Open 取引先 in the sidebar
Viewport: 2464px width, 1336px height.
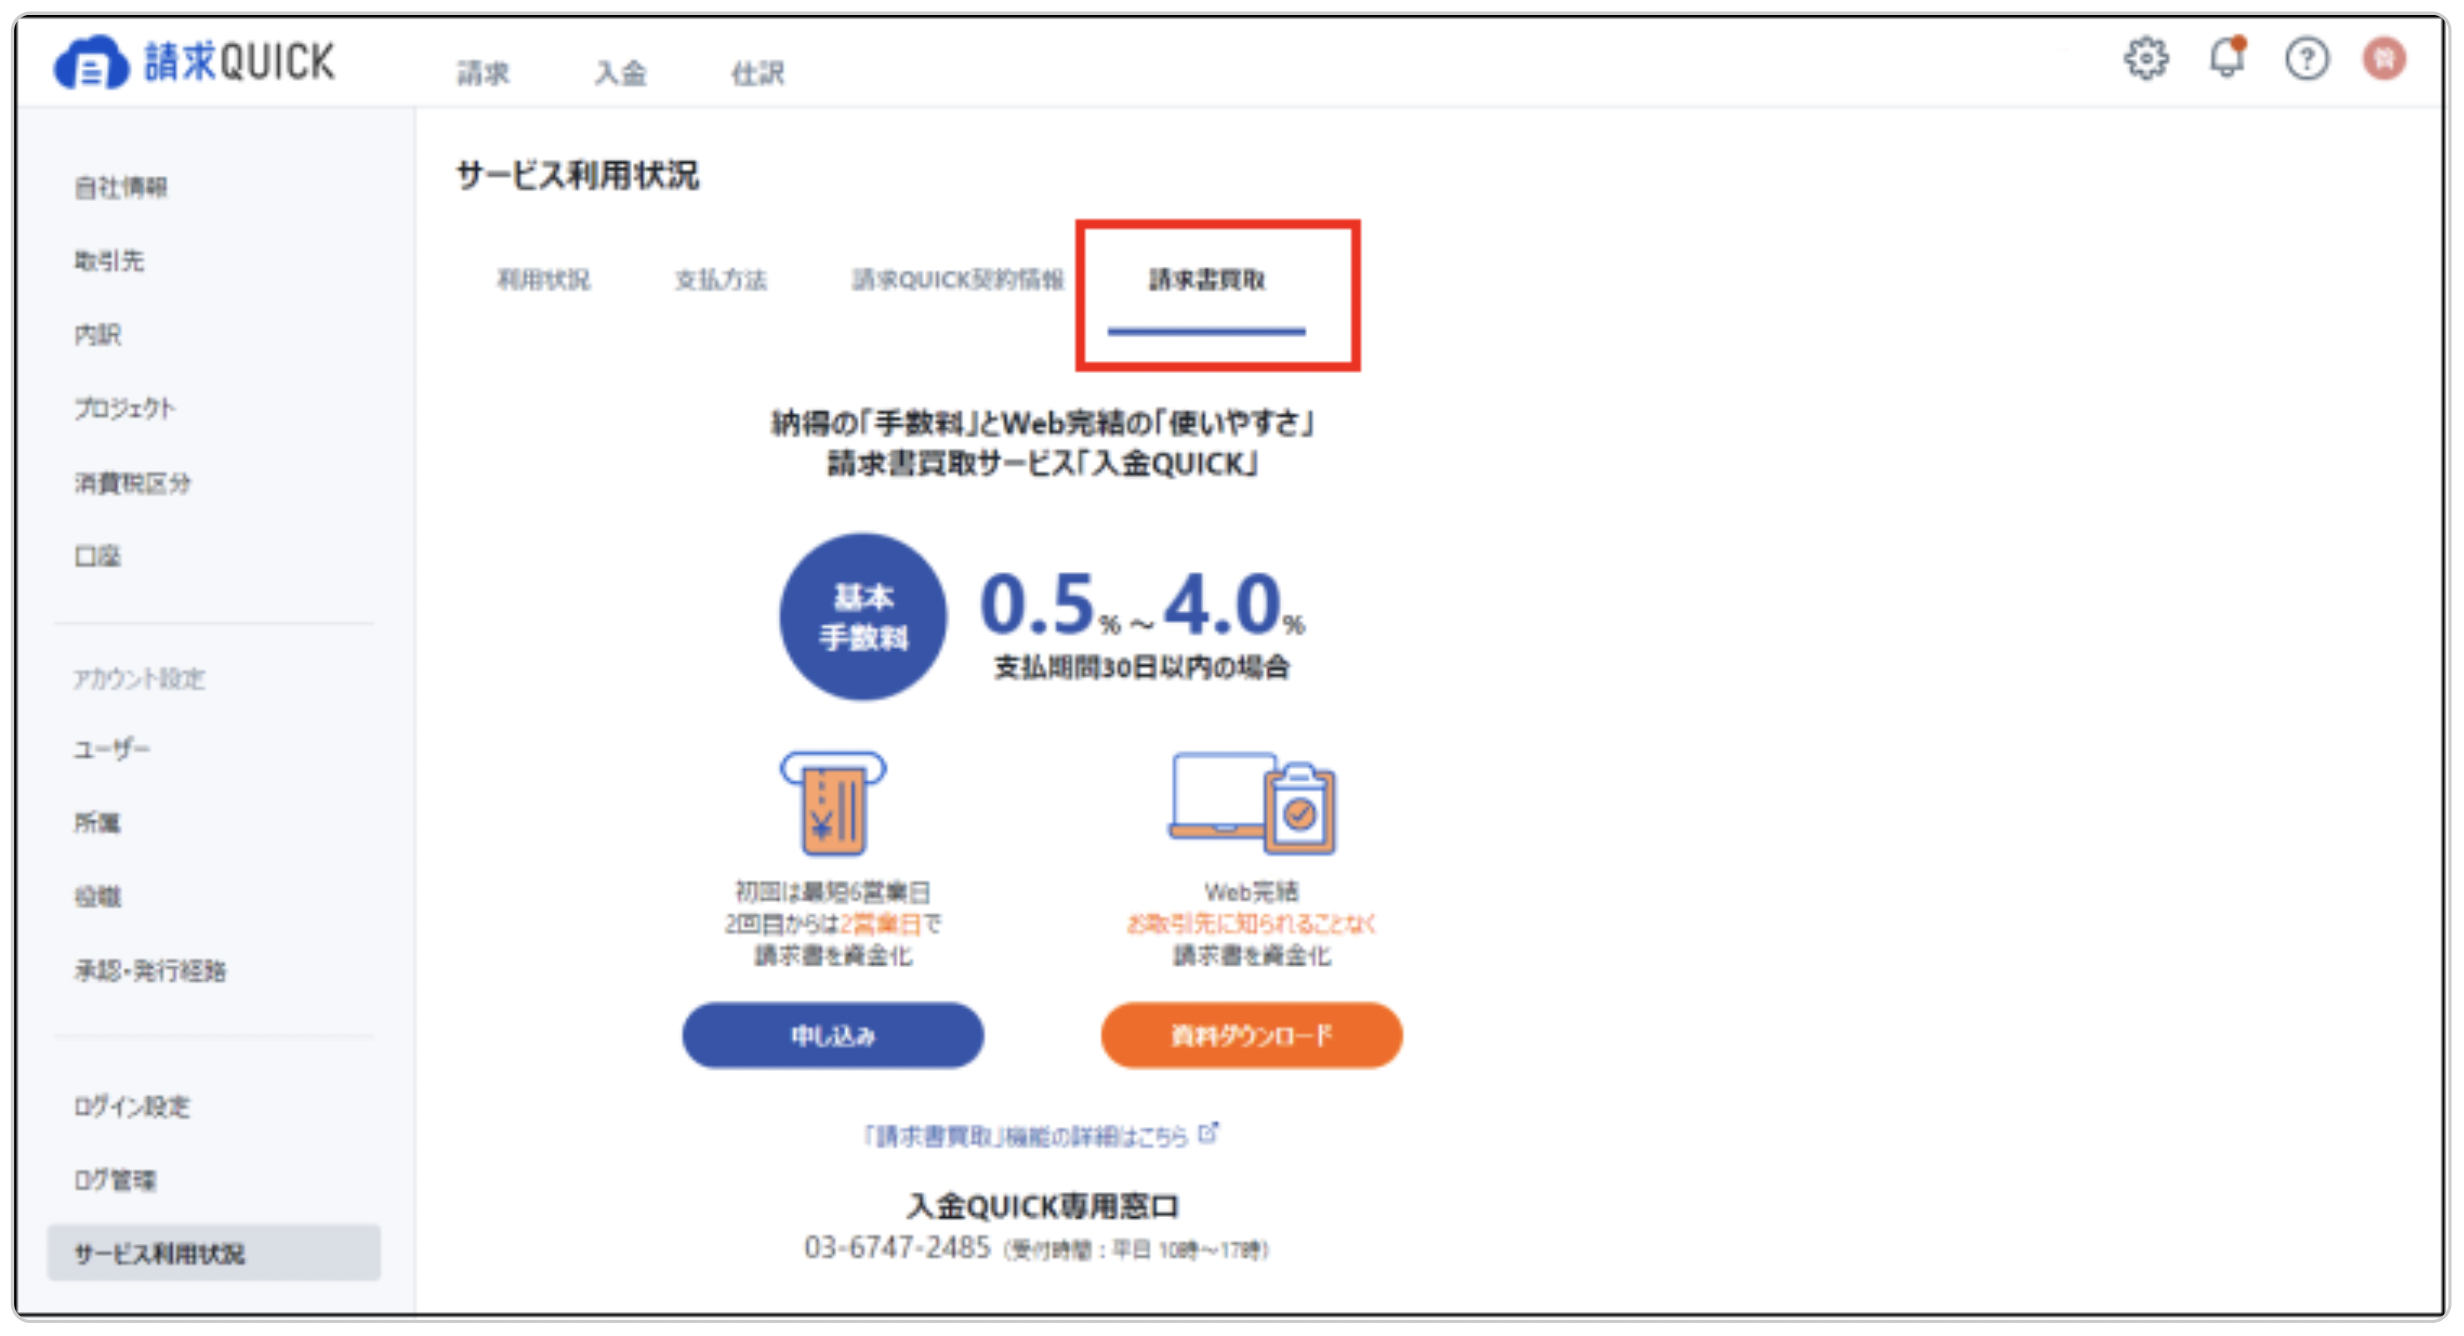109,261
